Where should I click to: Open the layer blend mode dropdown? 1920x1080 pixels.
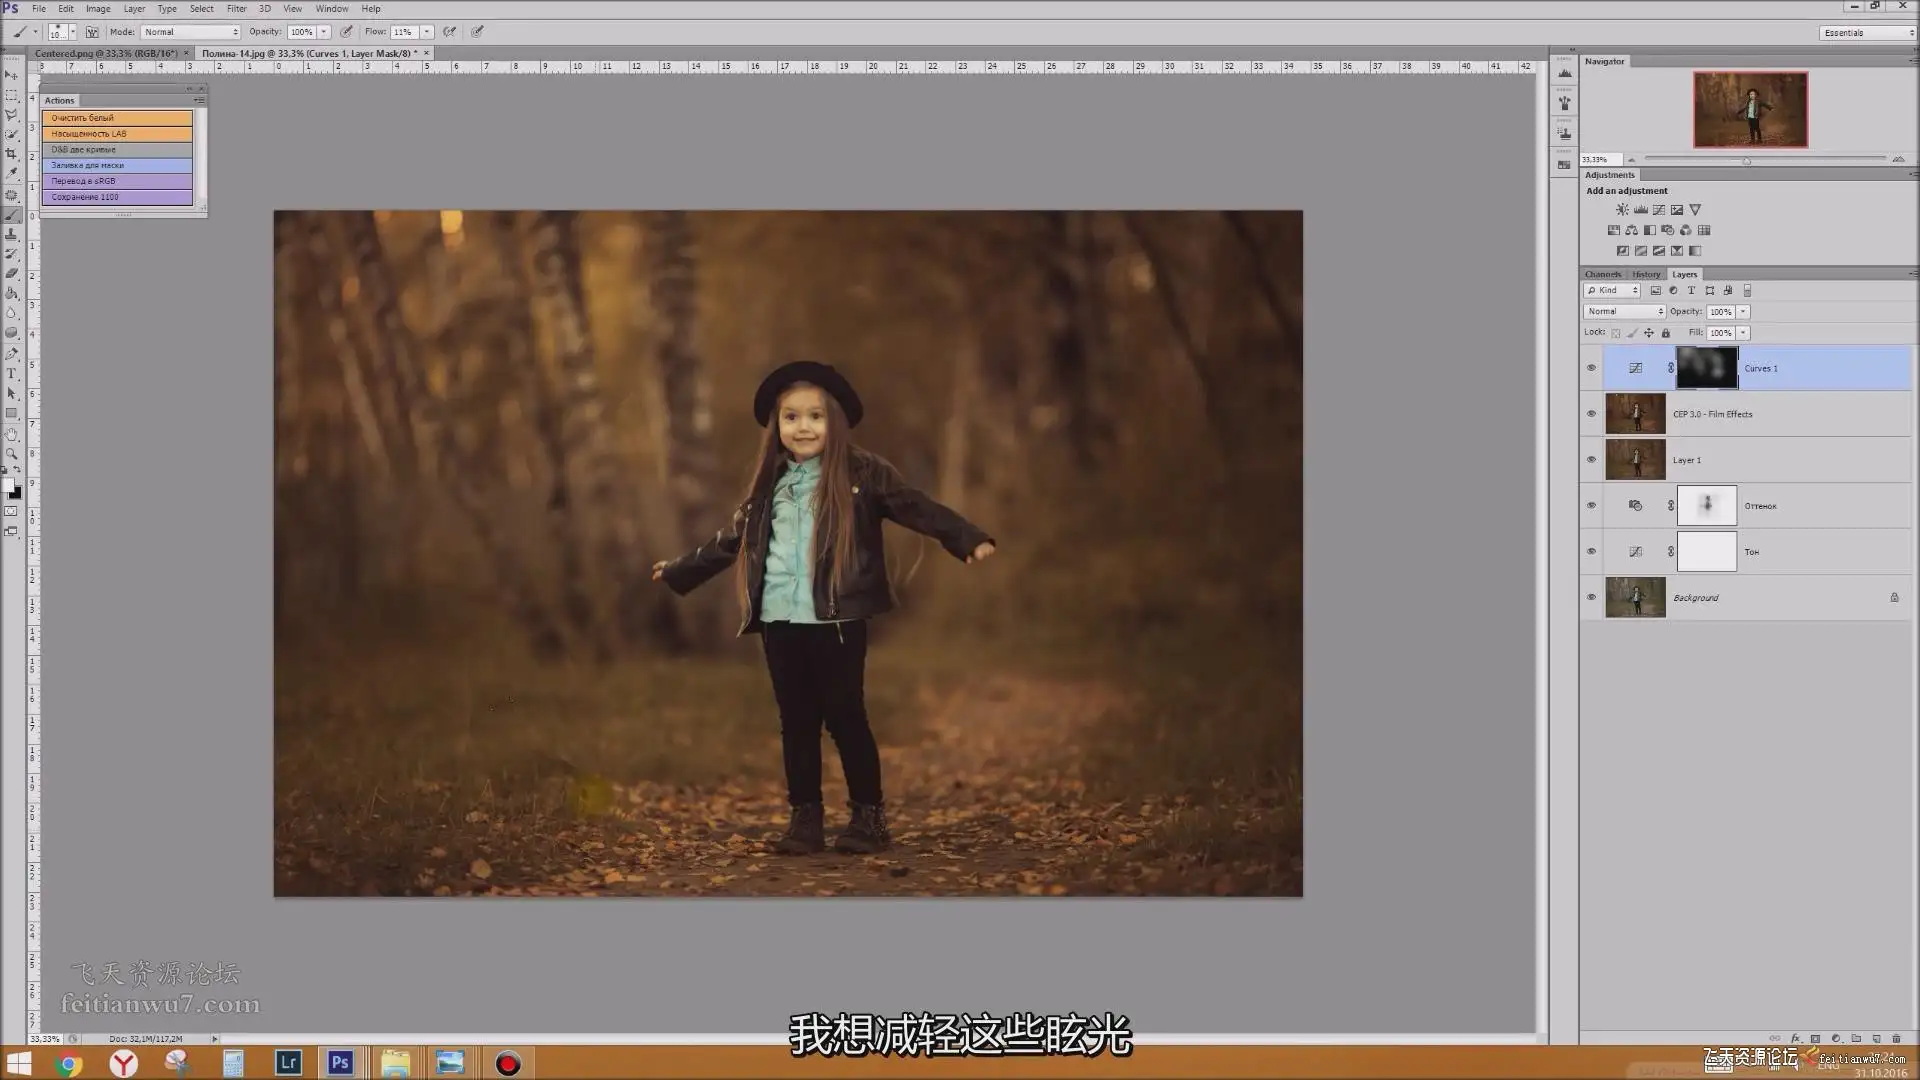pyautogui.click(x=1624, y=312)
